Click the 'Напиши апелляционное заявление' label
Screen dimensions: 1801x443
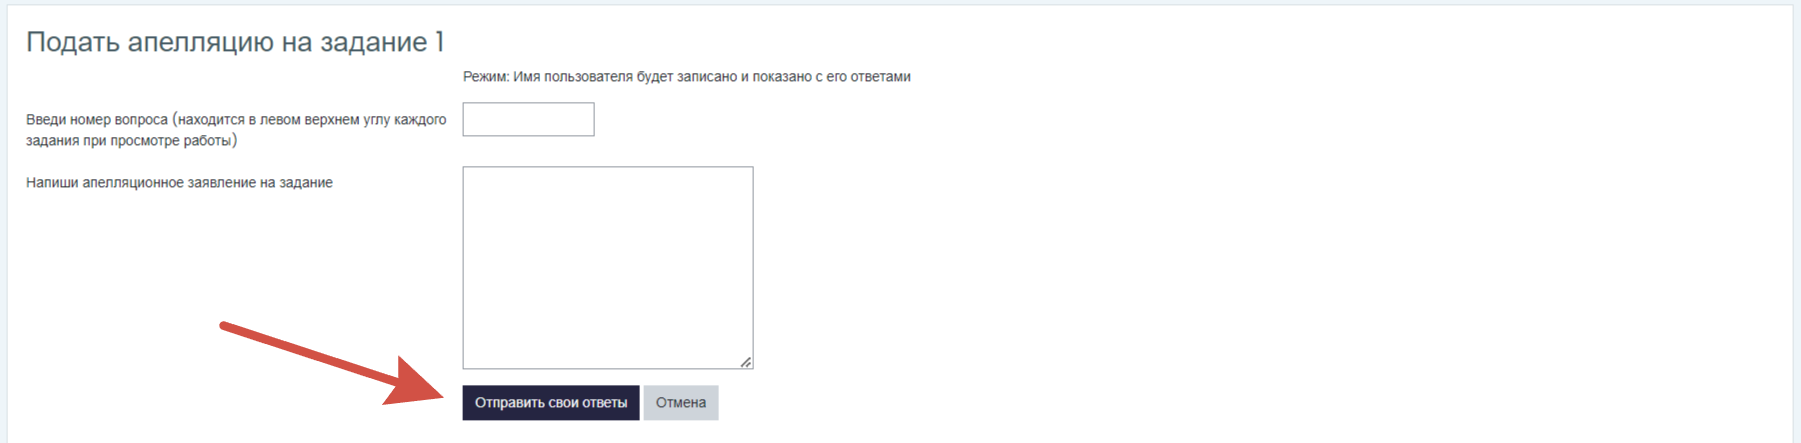179,183
